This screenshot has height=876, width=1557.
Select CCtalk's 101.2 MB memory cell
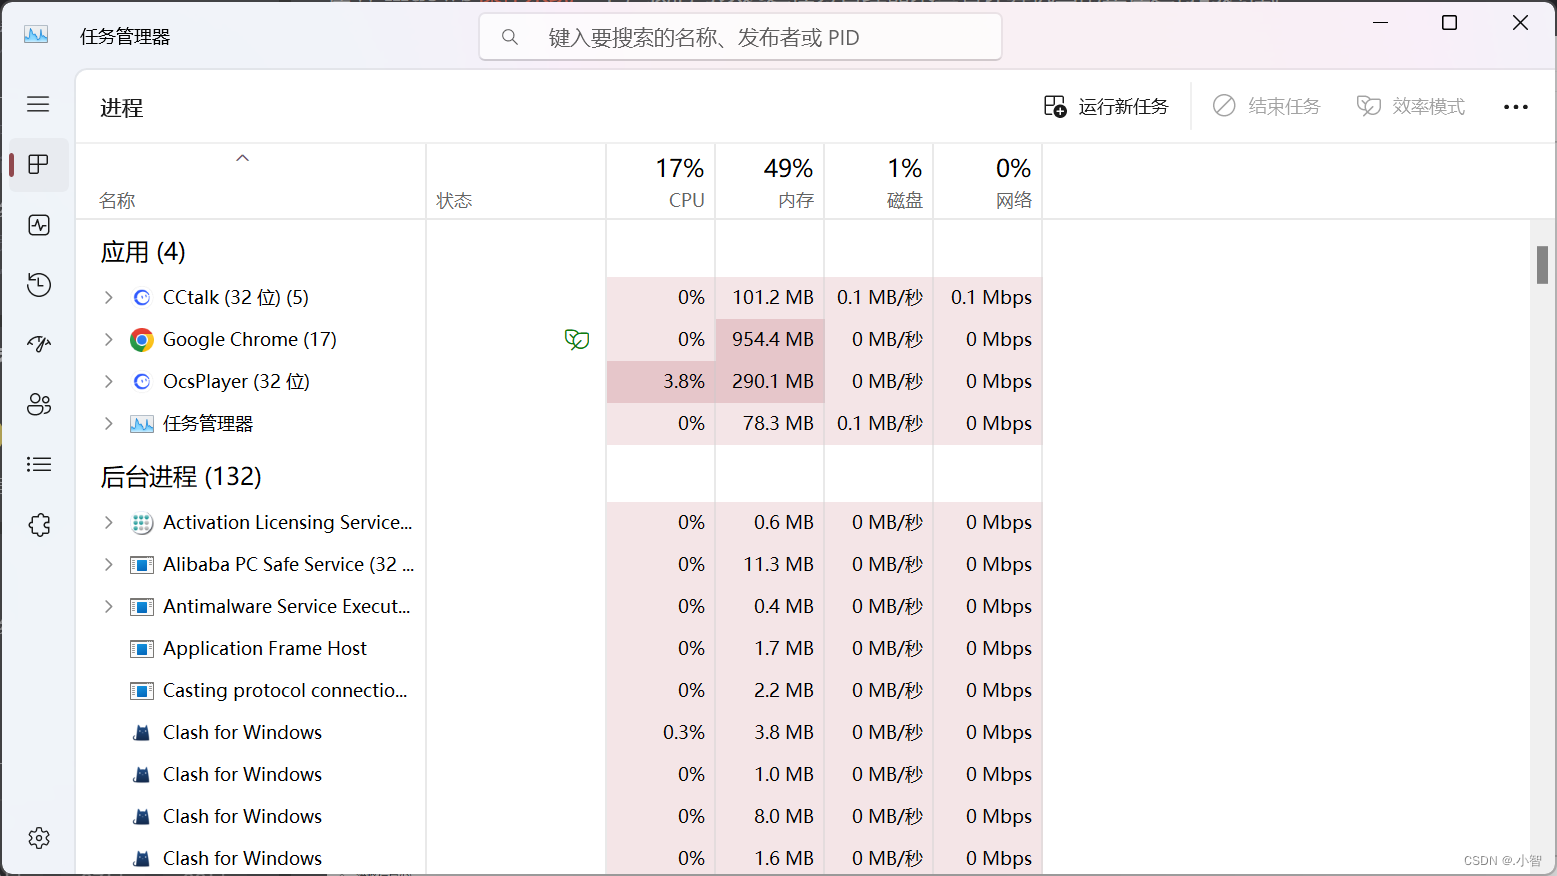(770, 298)
